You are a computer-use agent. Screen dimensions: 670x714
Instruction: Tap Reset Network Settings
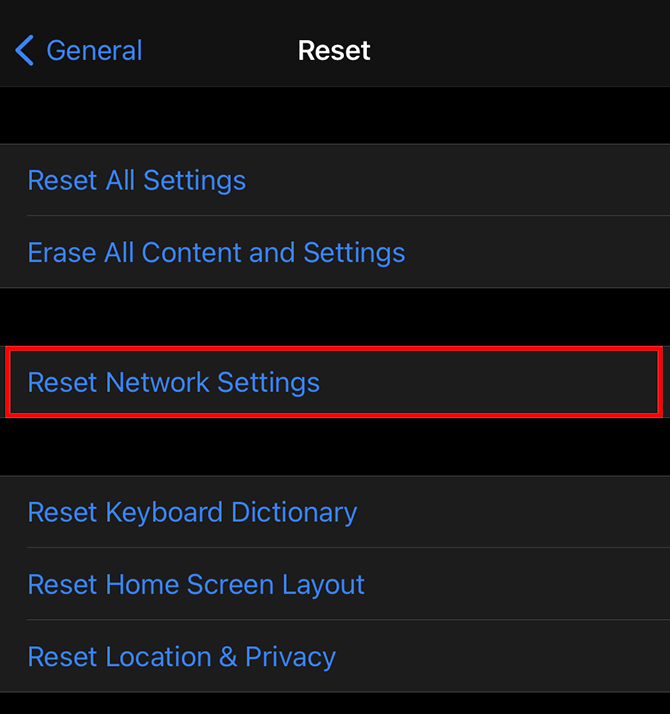point(174,382)
